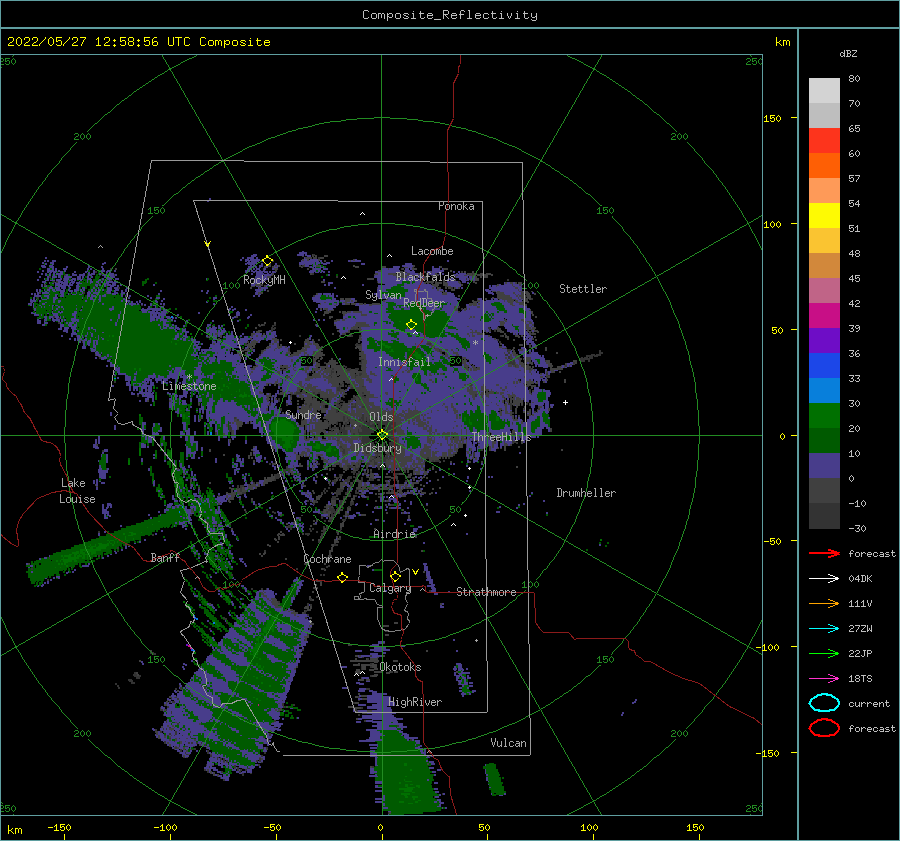
Task: Click the HighRiver city label
Action: coord(415,702)
